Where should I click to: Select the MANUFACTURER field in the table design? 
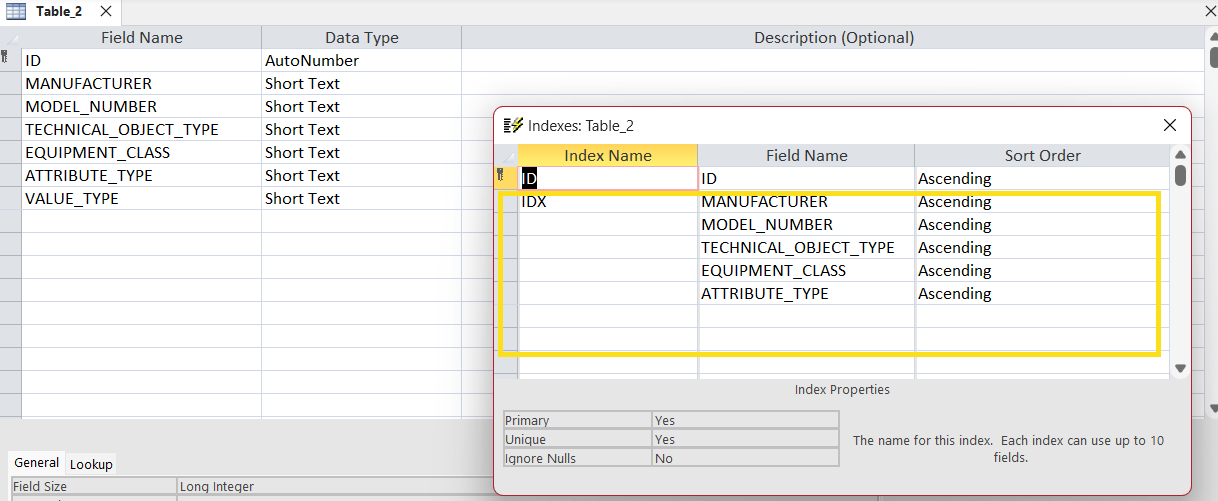point(141,84)
